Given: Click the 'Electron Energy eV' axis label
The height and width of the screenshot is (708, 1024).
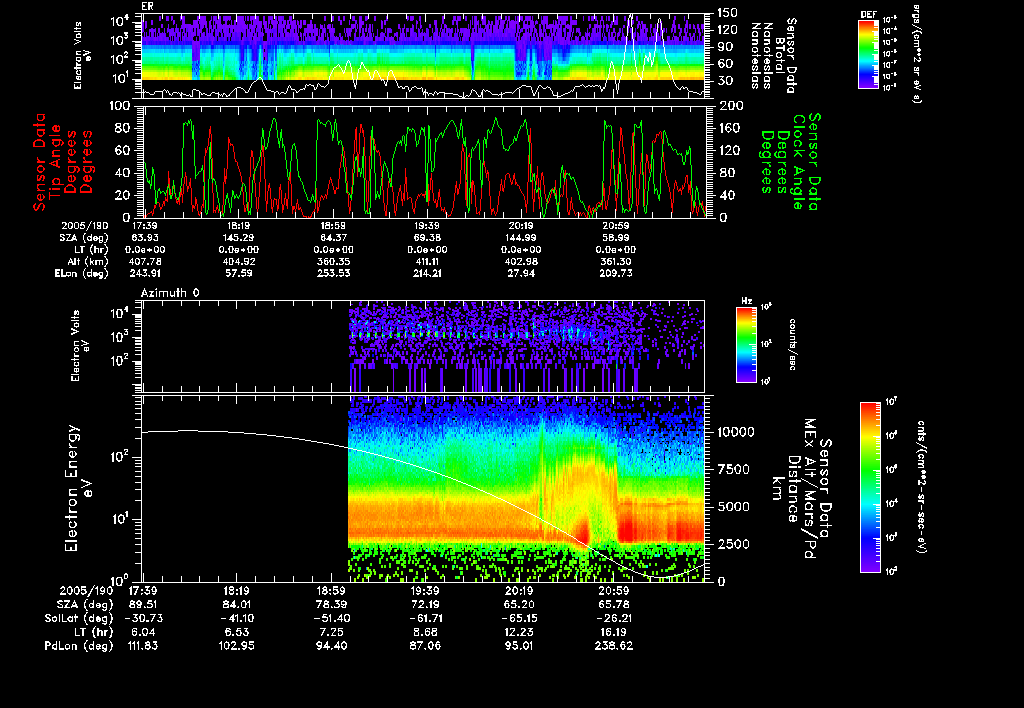Looking at the screenshot, I should (x=79, y=488).
